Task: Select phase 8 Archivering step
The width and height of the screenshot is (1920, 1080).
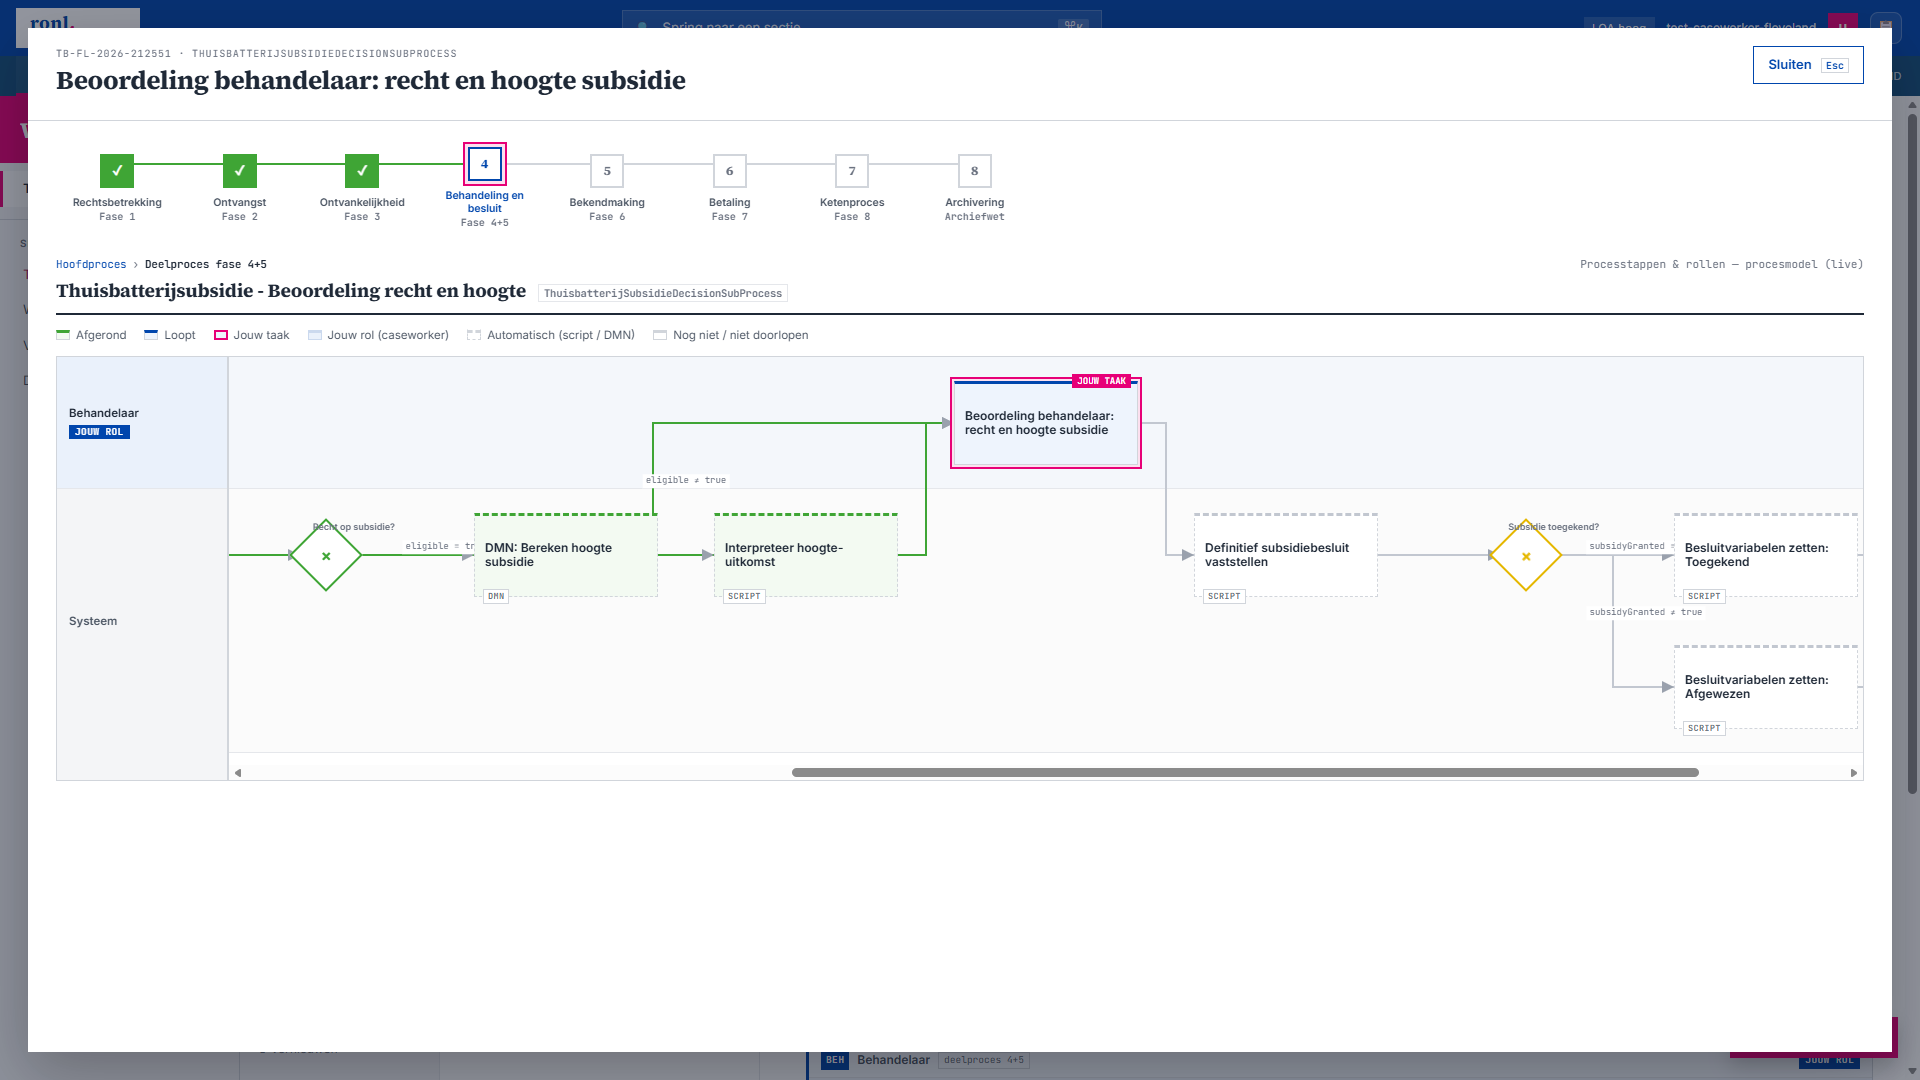Action: pyautogui.click(x=975, y=171)
